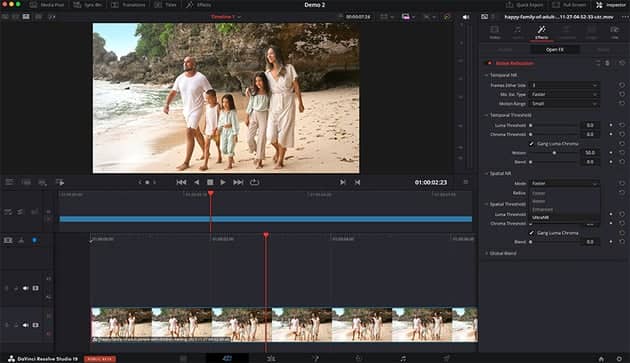Adjust the Motion slider handle
Screen dimensions: 630x363
coord(554,153)
